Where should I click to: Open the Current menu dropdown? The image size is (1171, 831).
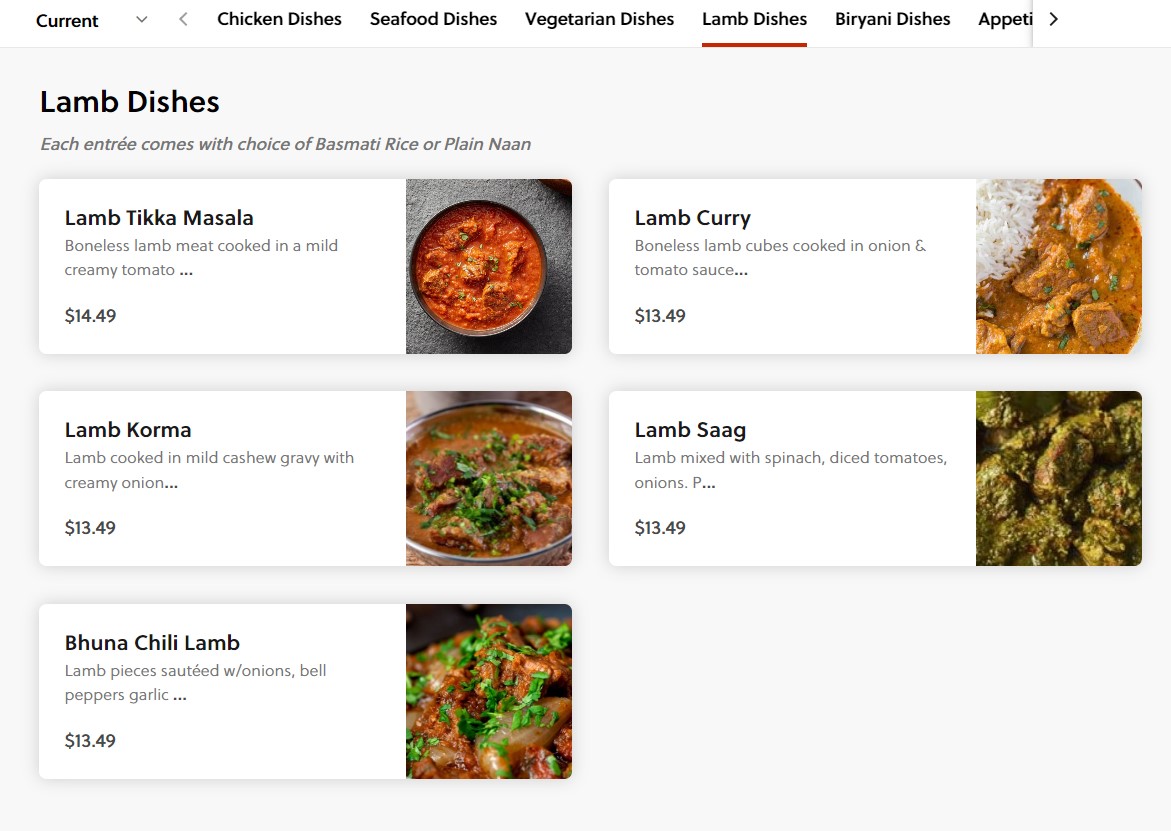pyautogui.click(x=91, y=20)
